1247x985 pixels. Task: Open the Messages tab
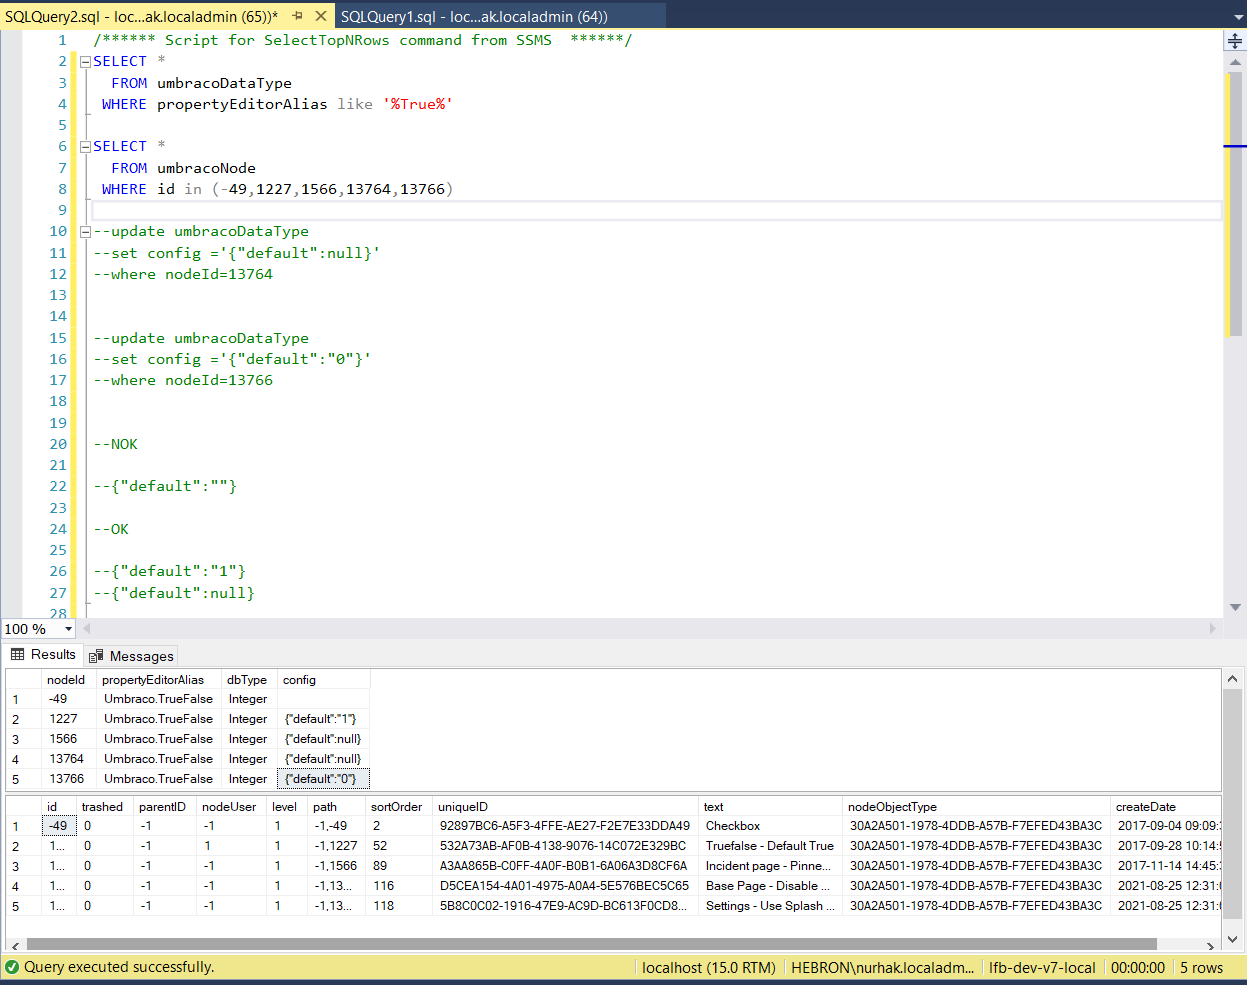pos(132,656)
